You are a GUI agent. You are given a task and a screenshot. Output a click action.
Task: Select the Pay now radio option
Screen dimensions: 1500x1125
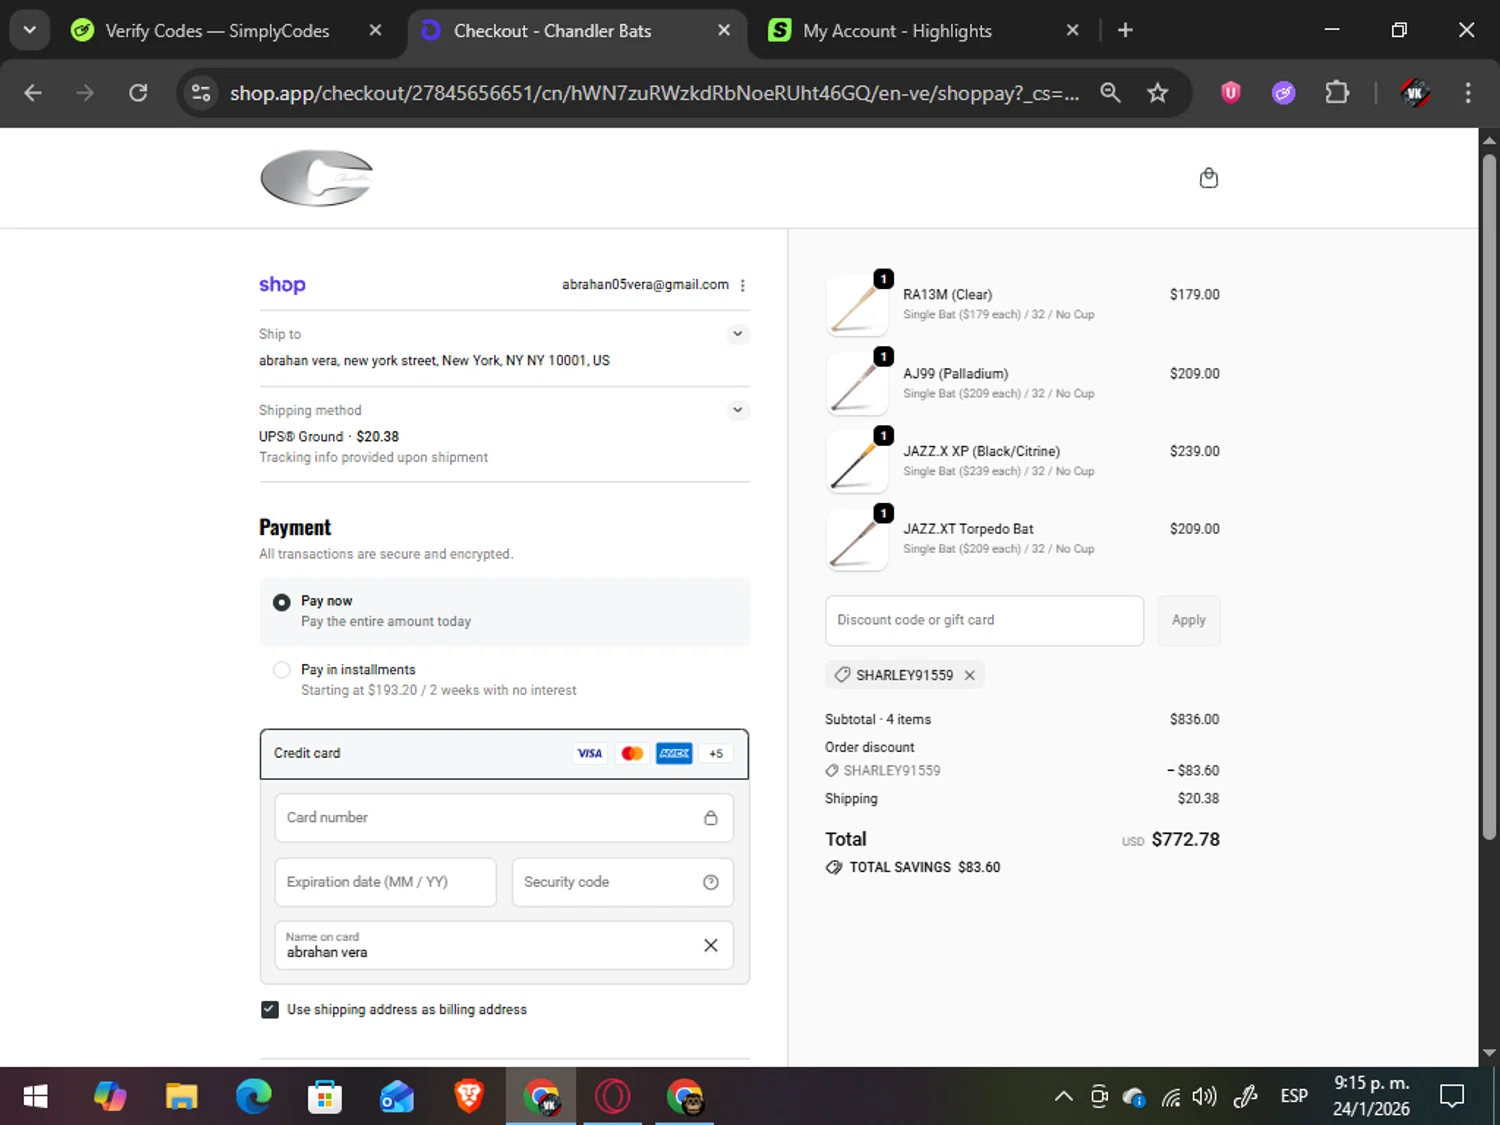pyautogui.click(x=282, y=602)
